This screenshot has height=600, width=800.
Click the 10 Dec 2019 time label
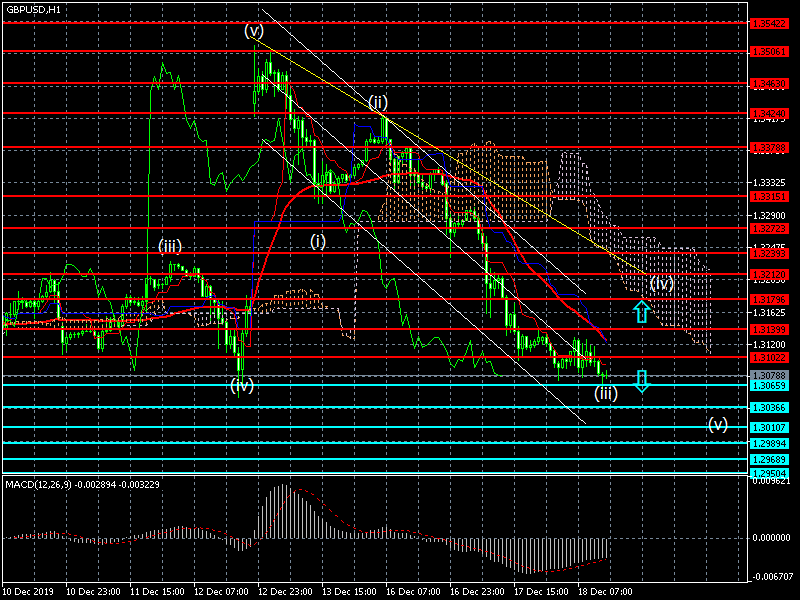30,591
